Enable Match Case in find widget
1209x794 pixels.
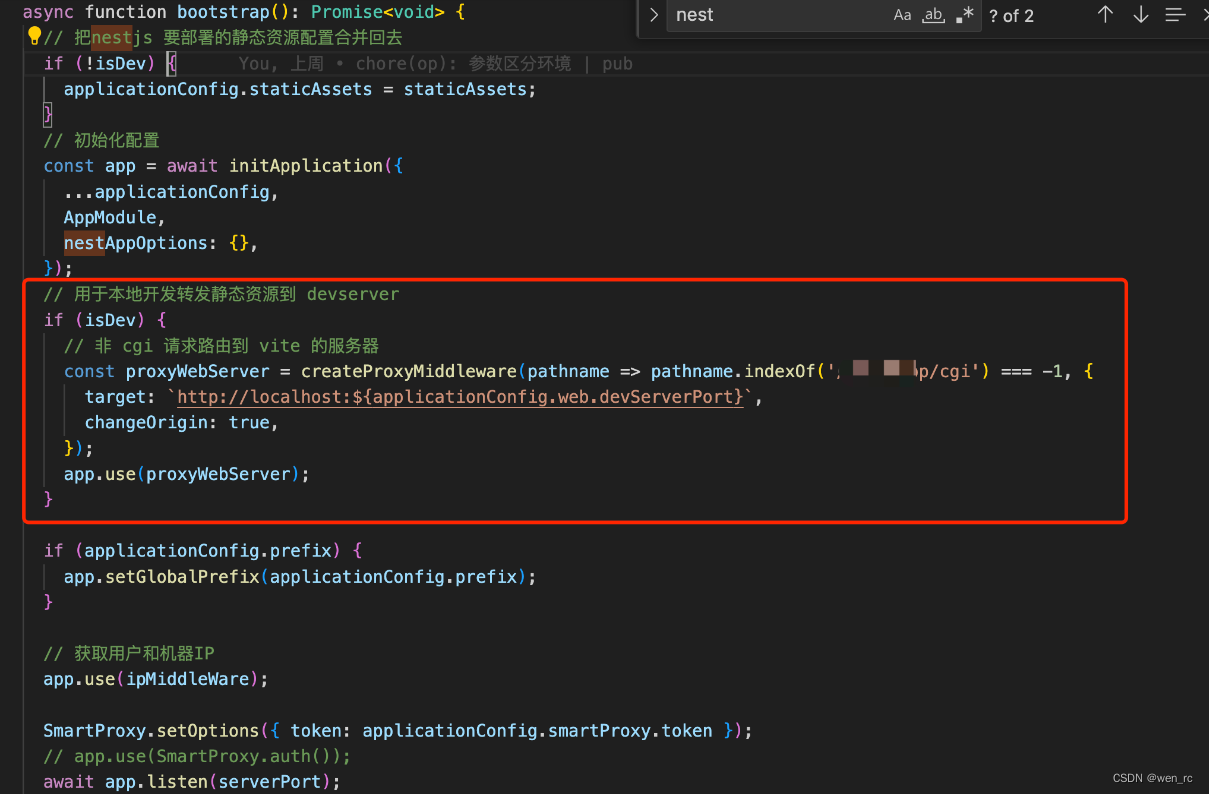[902, 15]
